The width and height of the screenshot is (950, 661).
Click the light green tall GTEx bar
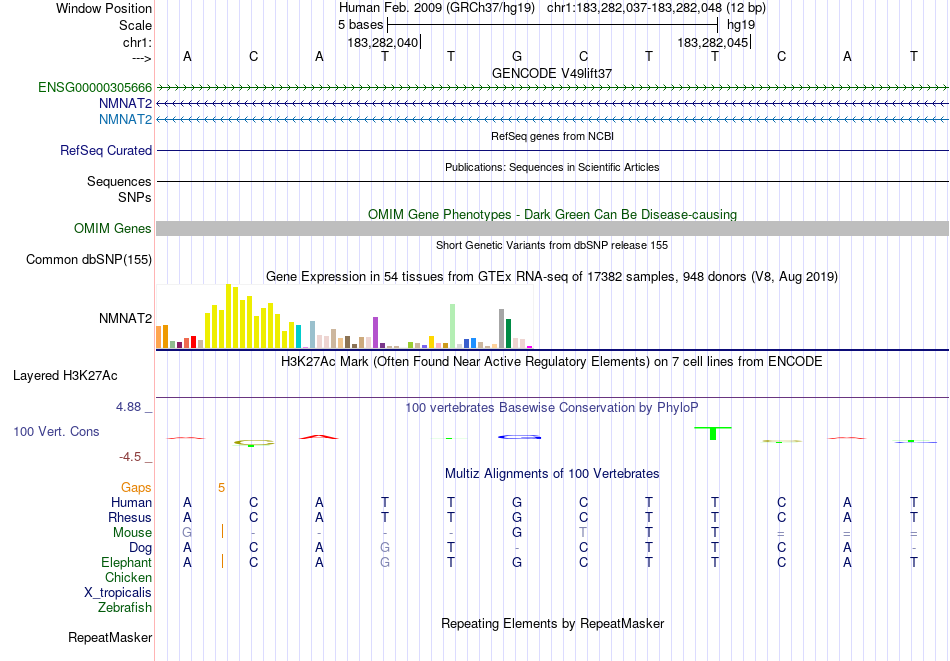tap(453, 326)
